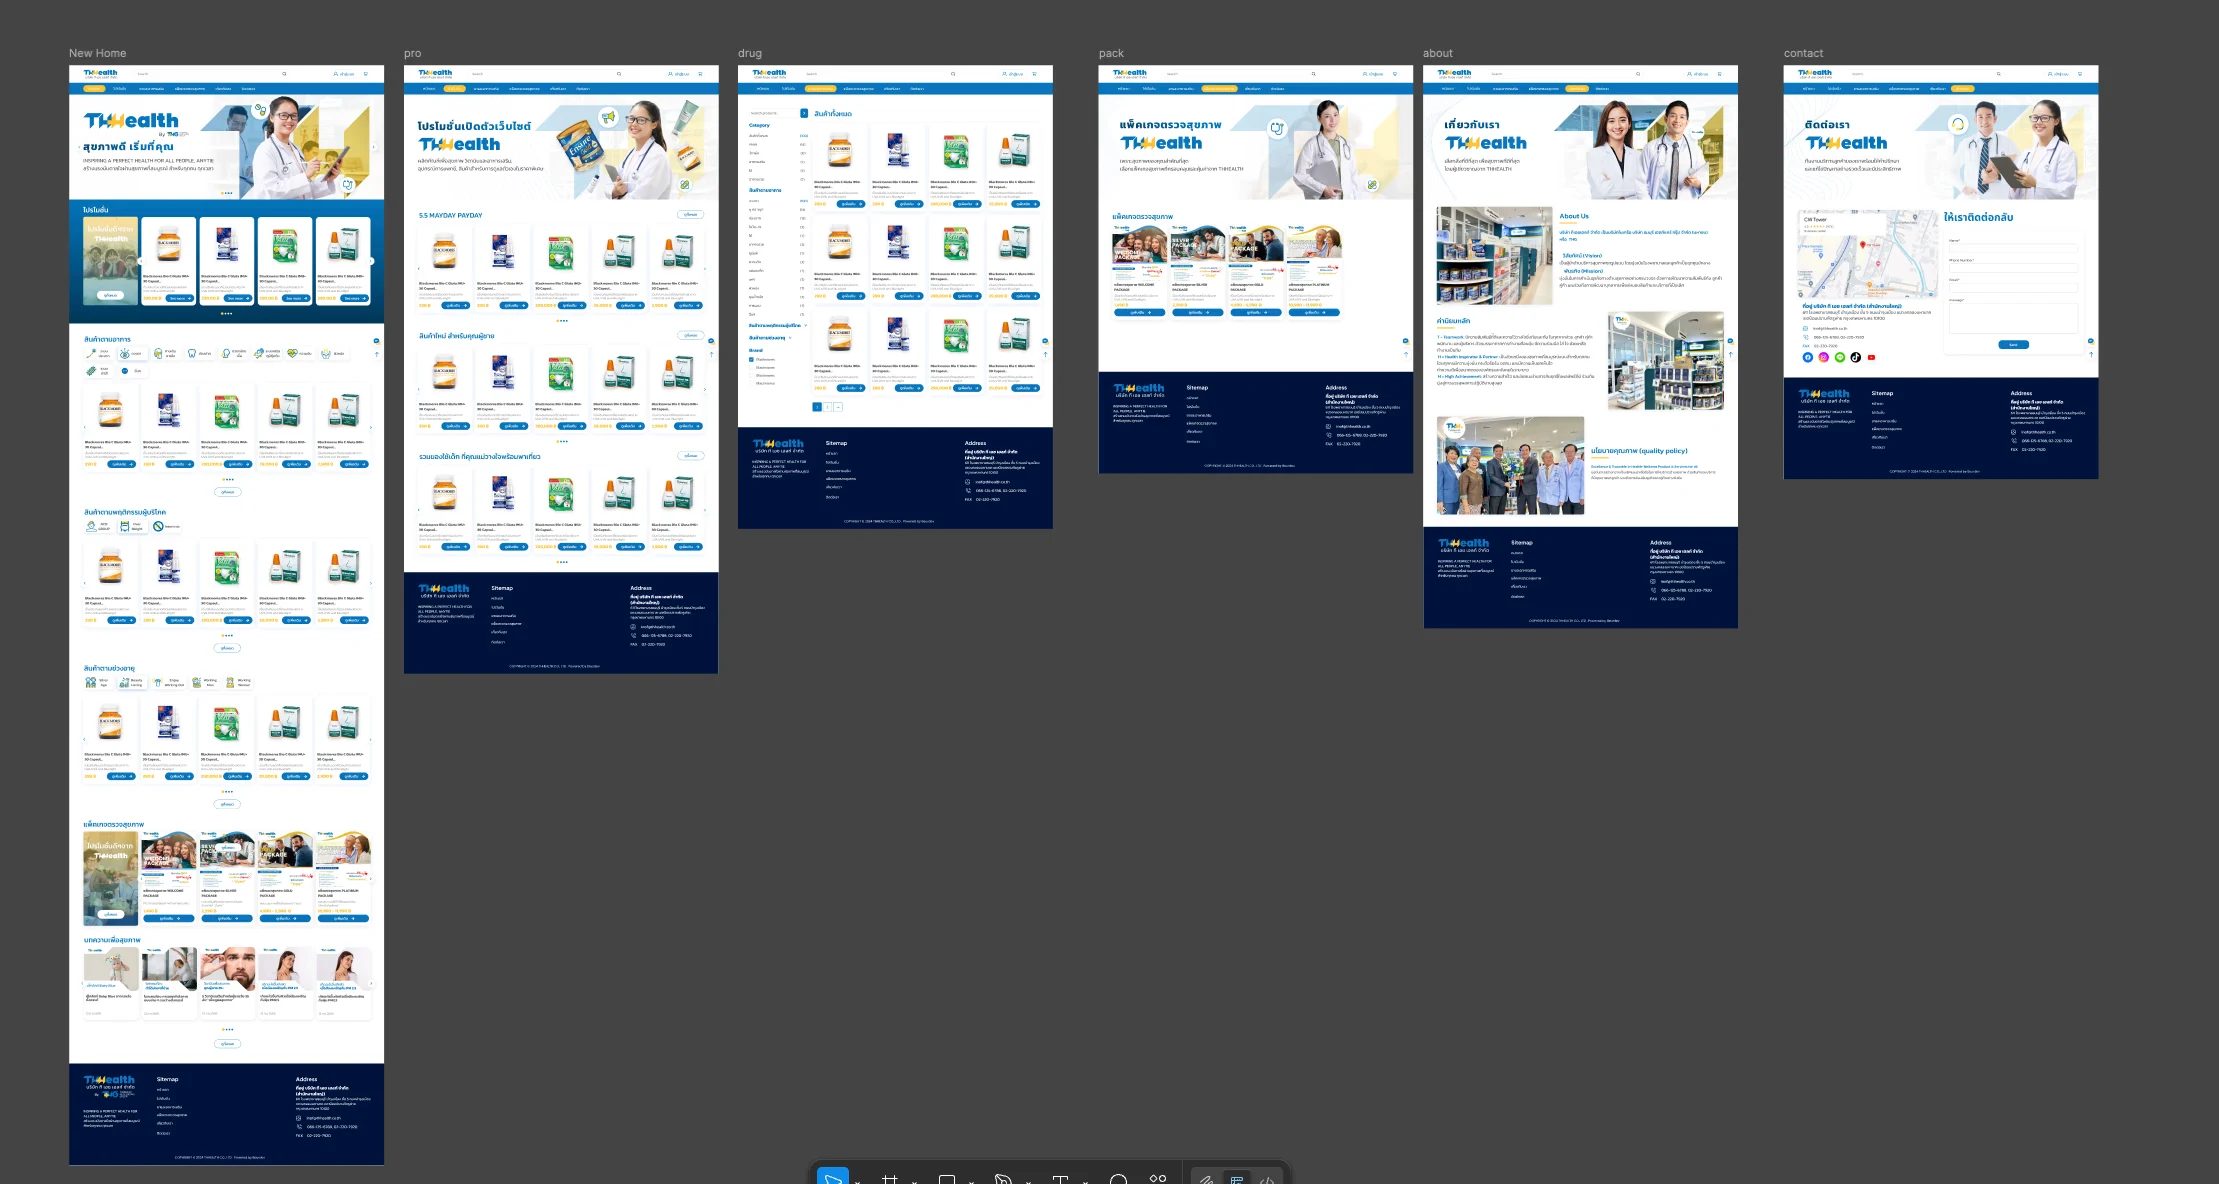Select the Rectangle shape tool
Screen dimensions: 2219x1184
tap(946, 1180)
